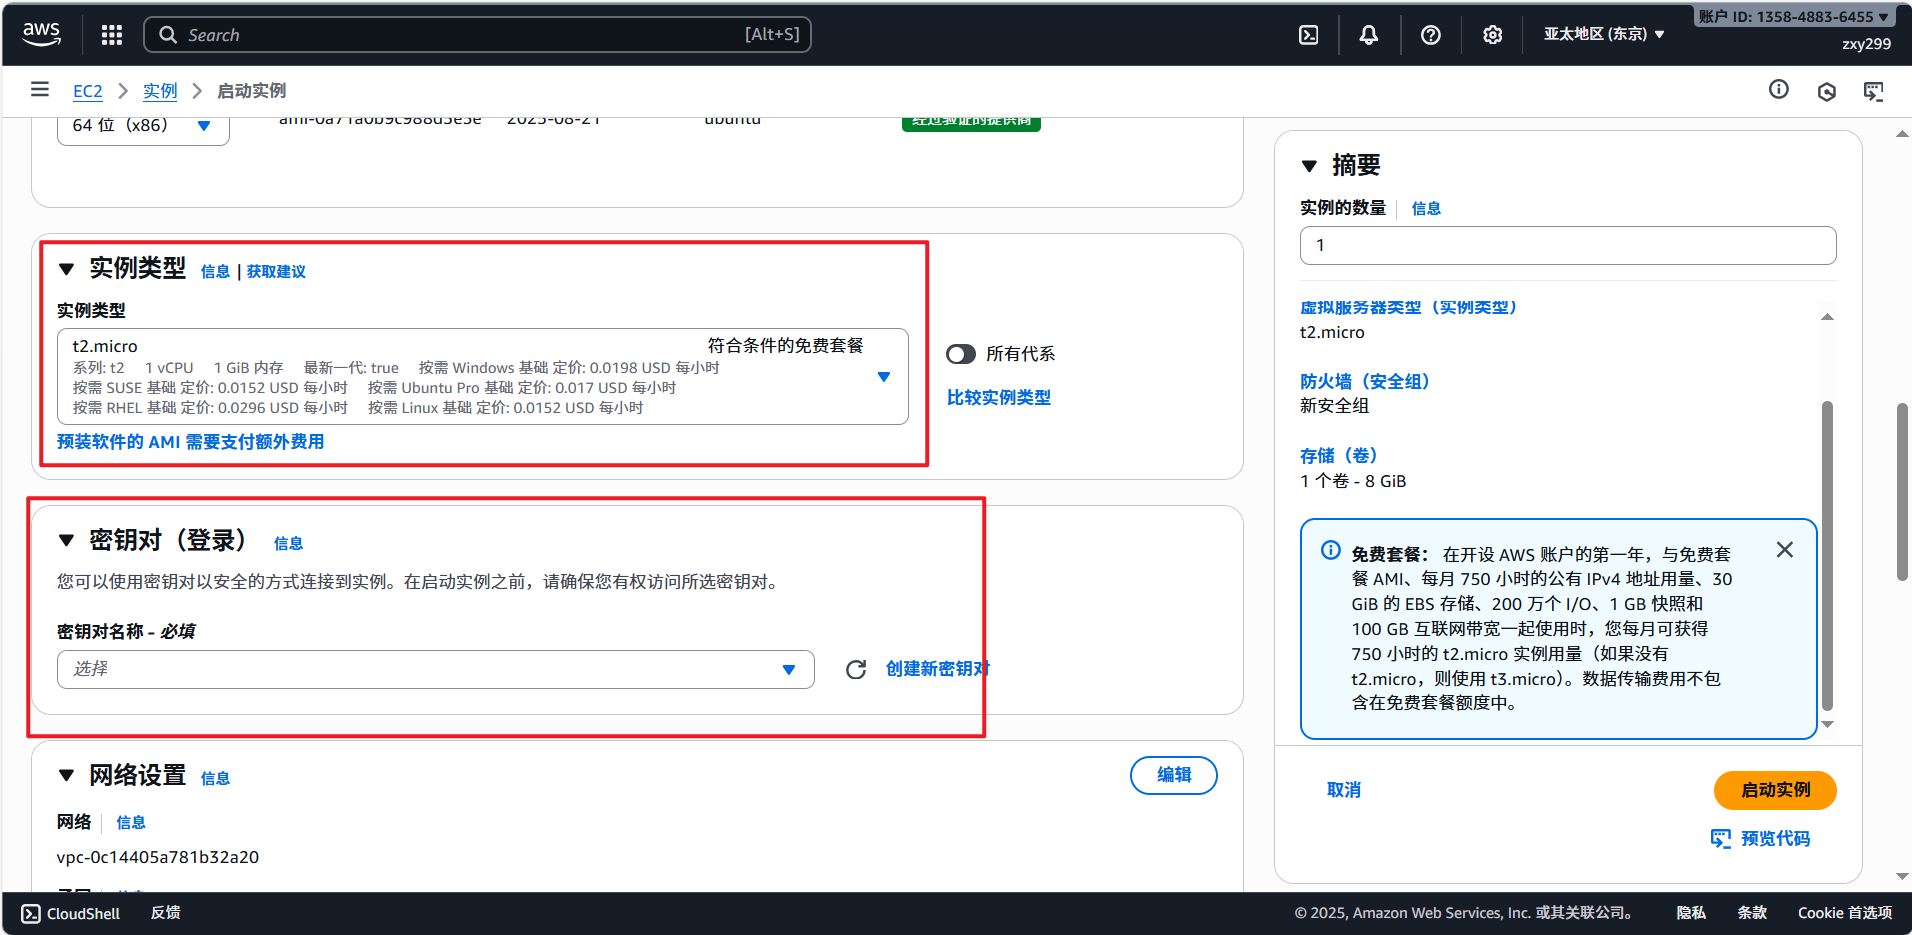Click the summary panel scrollbar

click(x=1827, y=555)
